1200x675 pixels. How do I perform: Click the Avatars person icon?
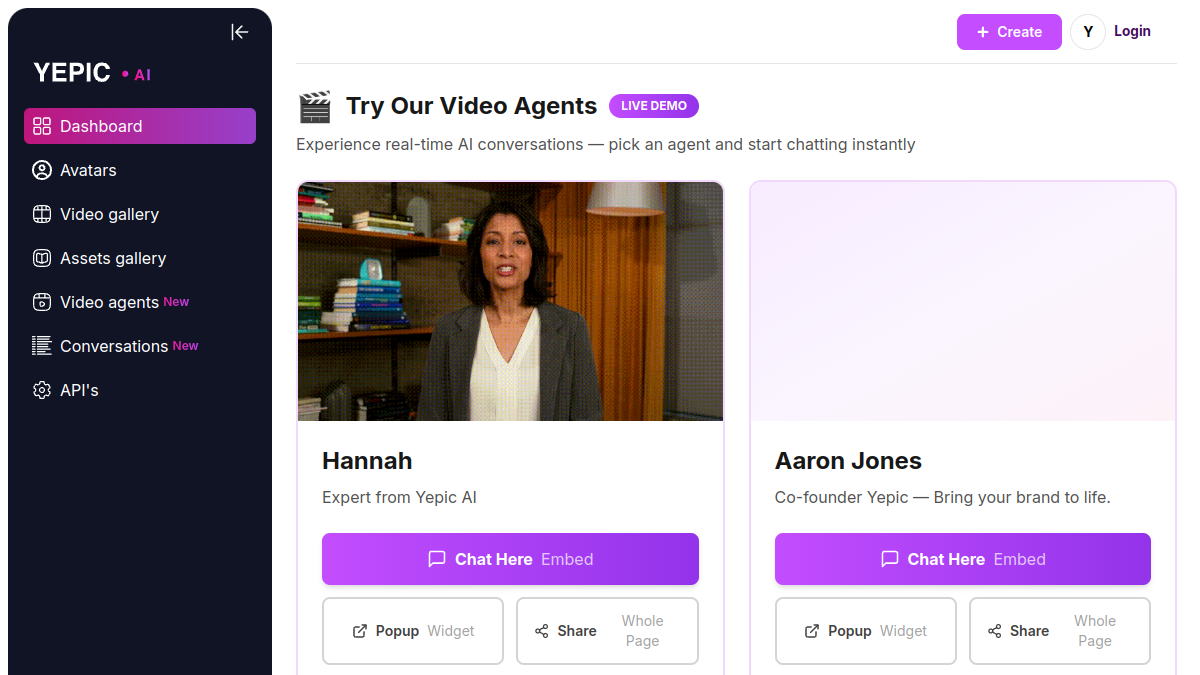point(42,170)
